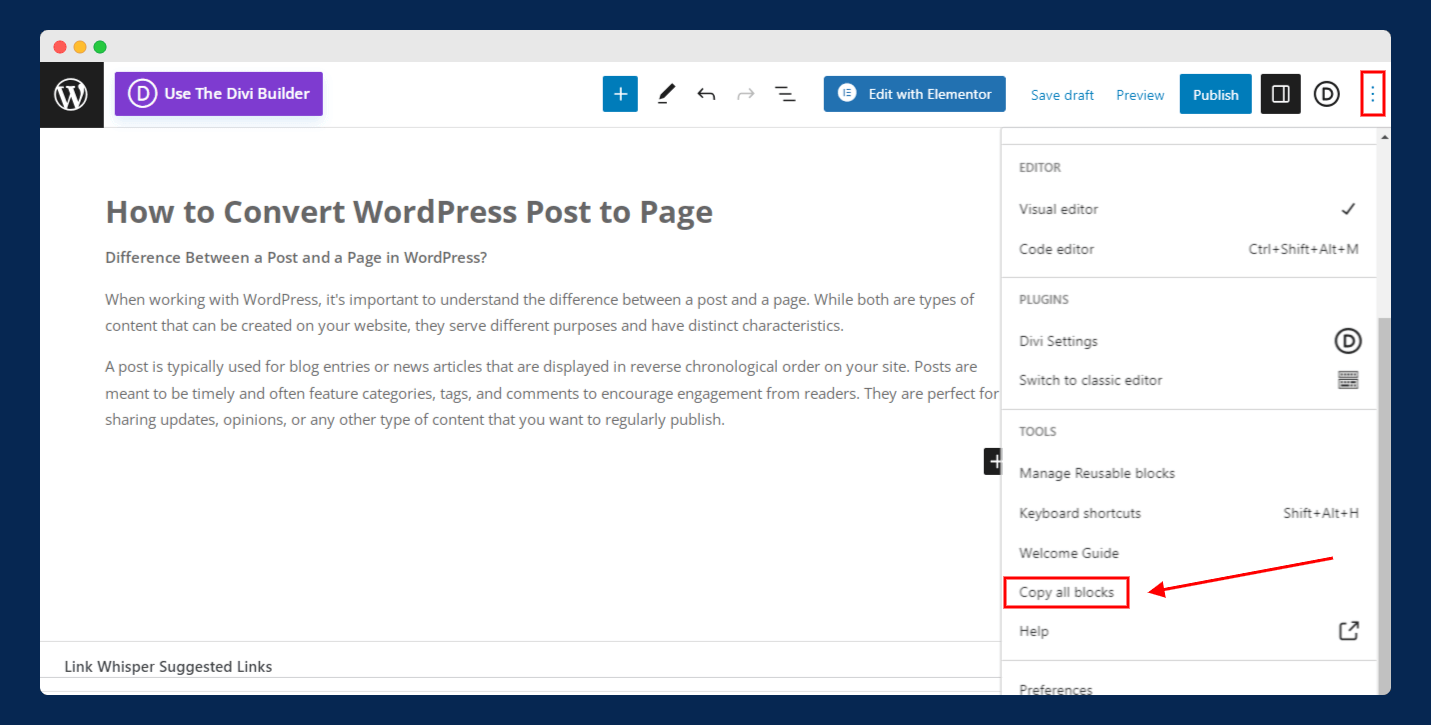Click Use The Divi Builder button
This screenshot has width=1431, height=725.
[219, 94]
